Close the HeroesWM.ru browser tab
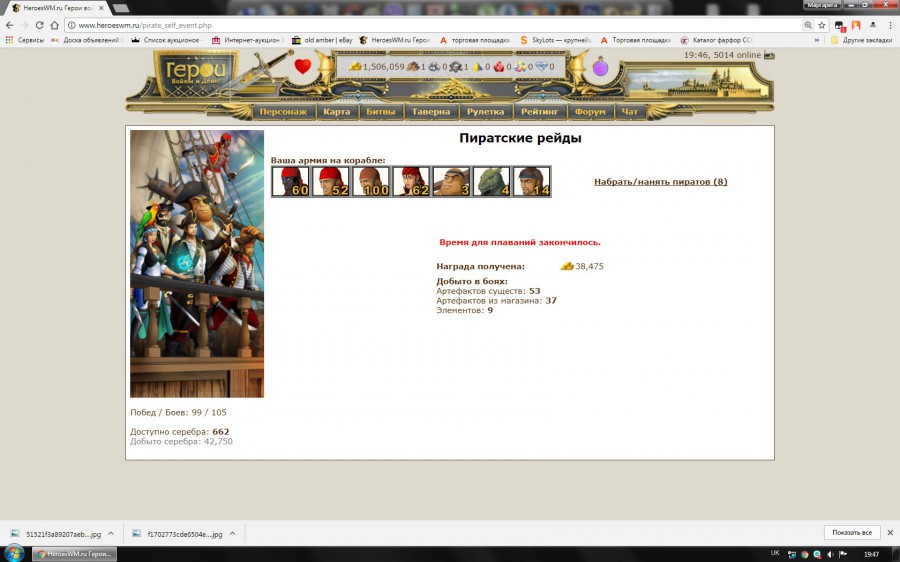Image resolution: width=900 pixels, height=562 pixels. 101,8
